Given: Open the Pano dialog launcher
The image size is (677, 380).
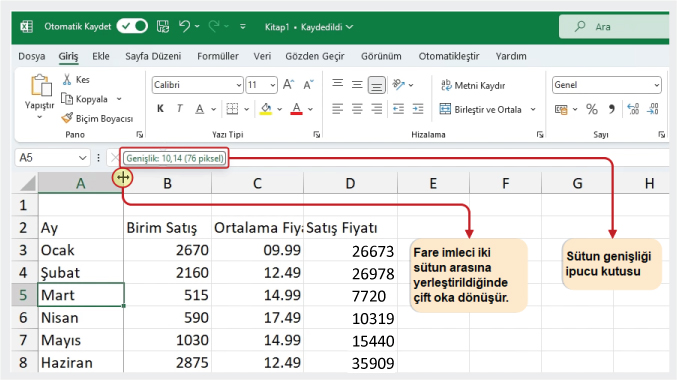Looking at the screenshot, I should click(x=139, y=135).
